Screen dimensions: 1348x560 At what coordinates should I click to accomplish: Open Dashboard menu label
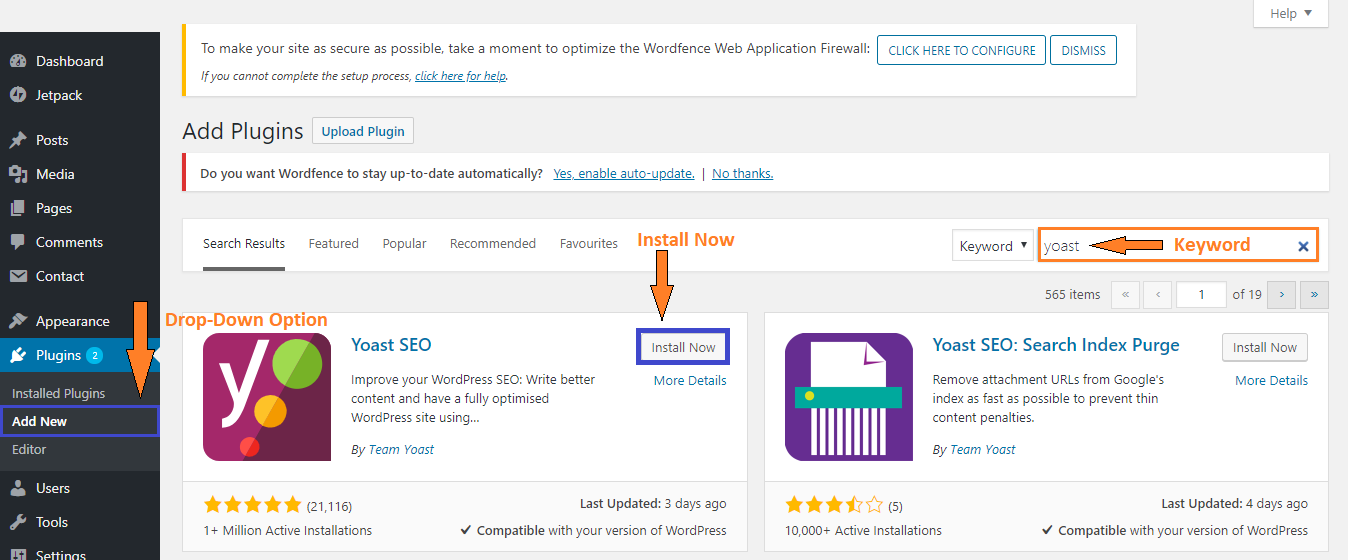pyautogui.click(x=70, y=61)
